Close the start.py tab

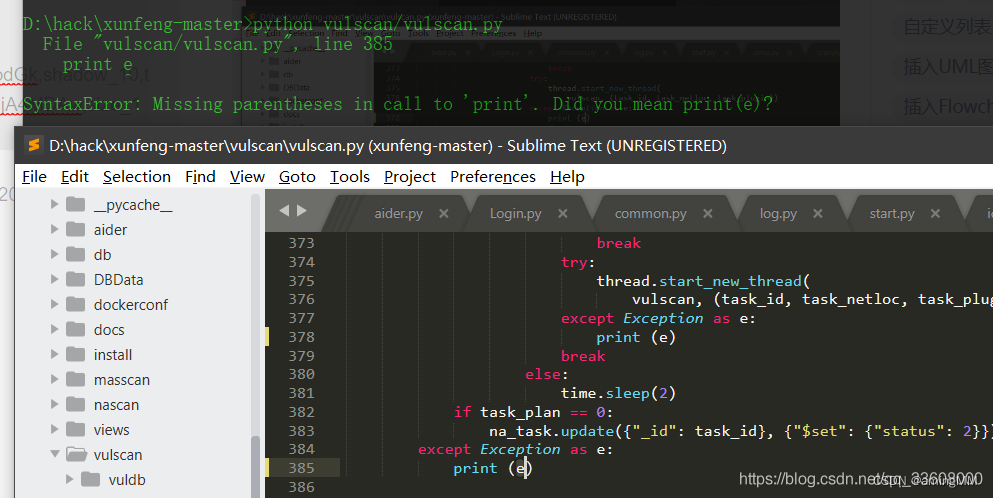(935, 214)
